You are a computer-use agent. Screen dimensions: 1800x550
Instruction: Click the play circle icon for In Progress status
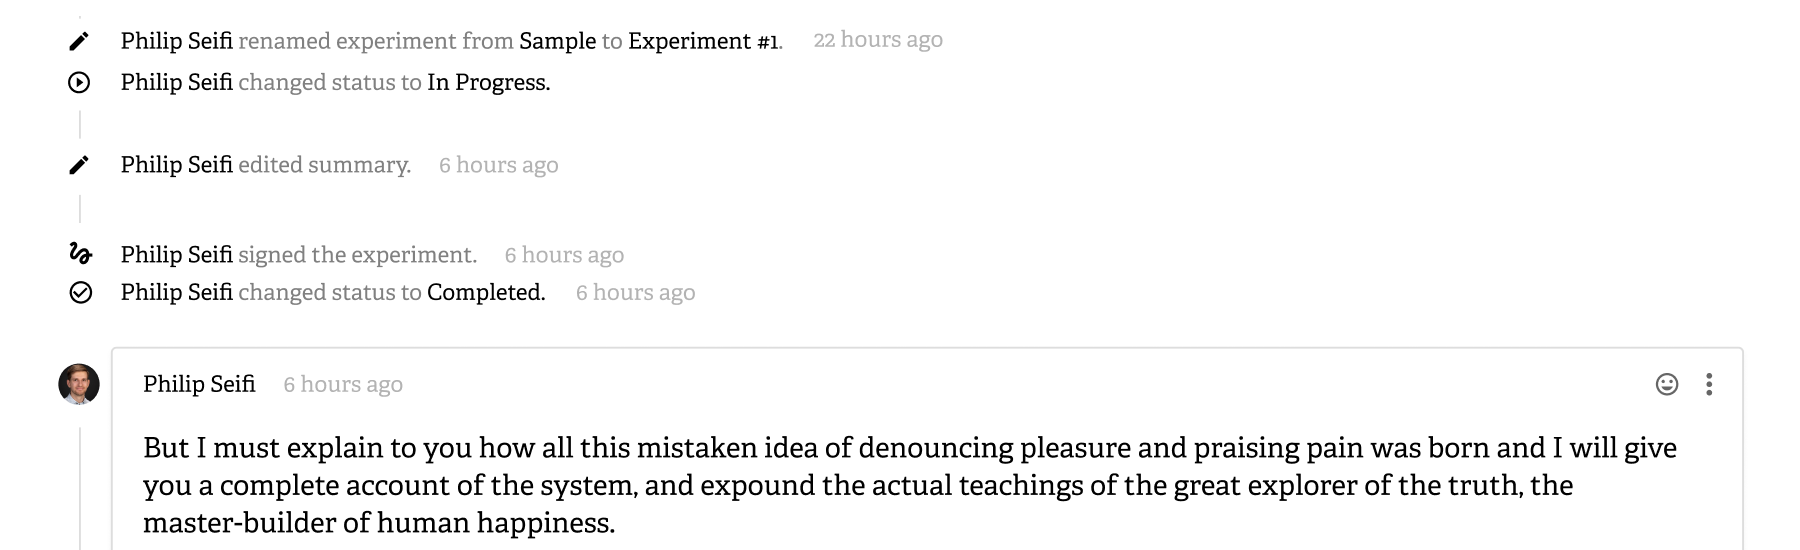click(x=79, y=83)
